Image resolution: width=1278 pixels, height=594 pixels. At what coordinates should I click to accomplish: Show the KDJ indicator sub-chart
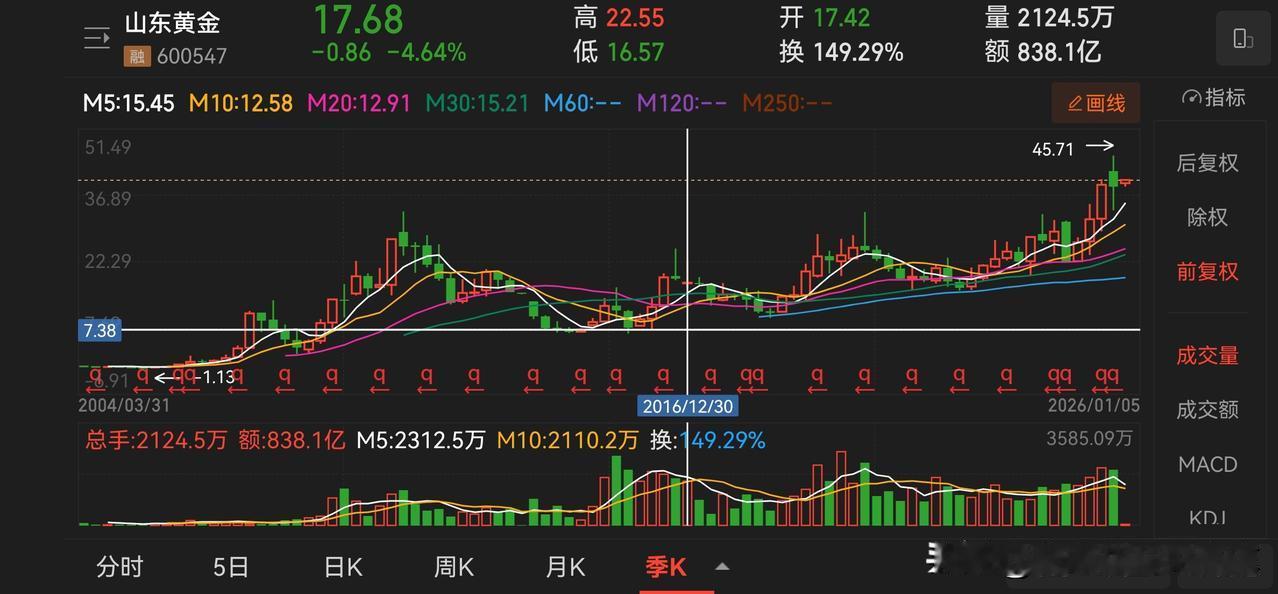coord(1208,517)
